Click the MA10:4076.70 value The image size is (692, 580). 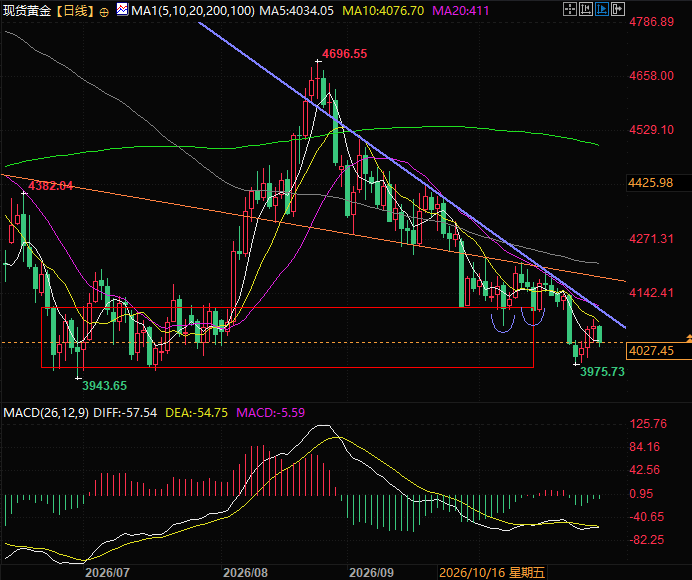[383, 11]
